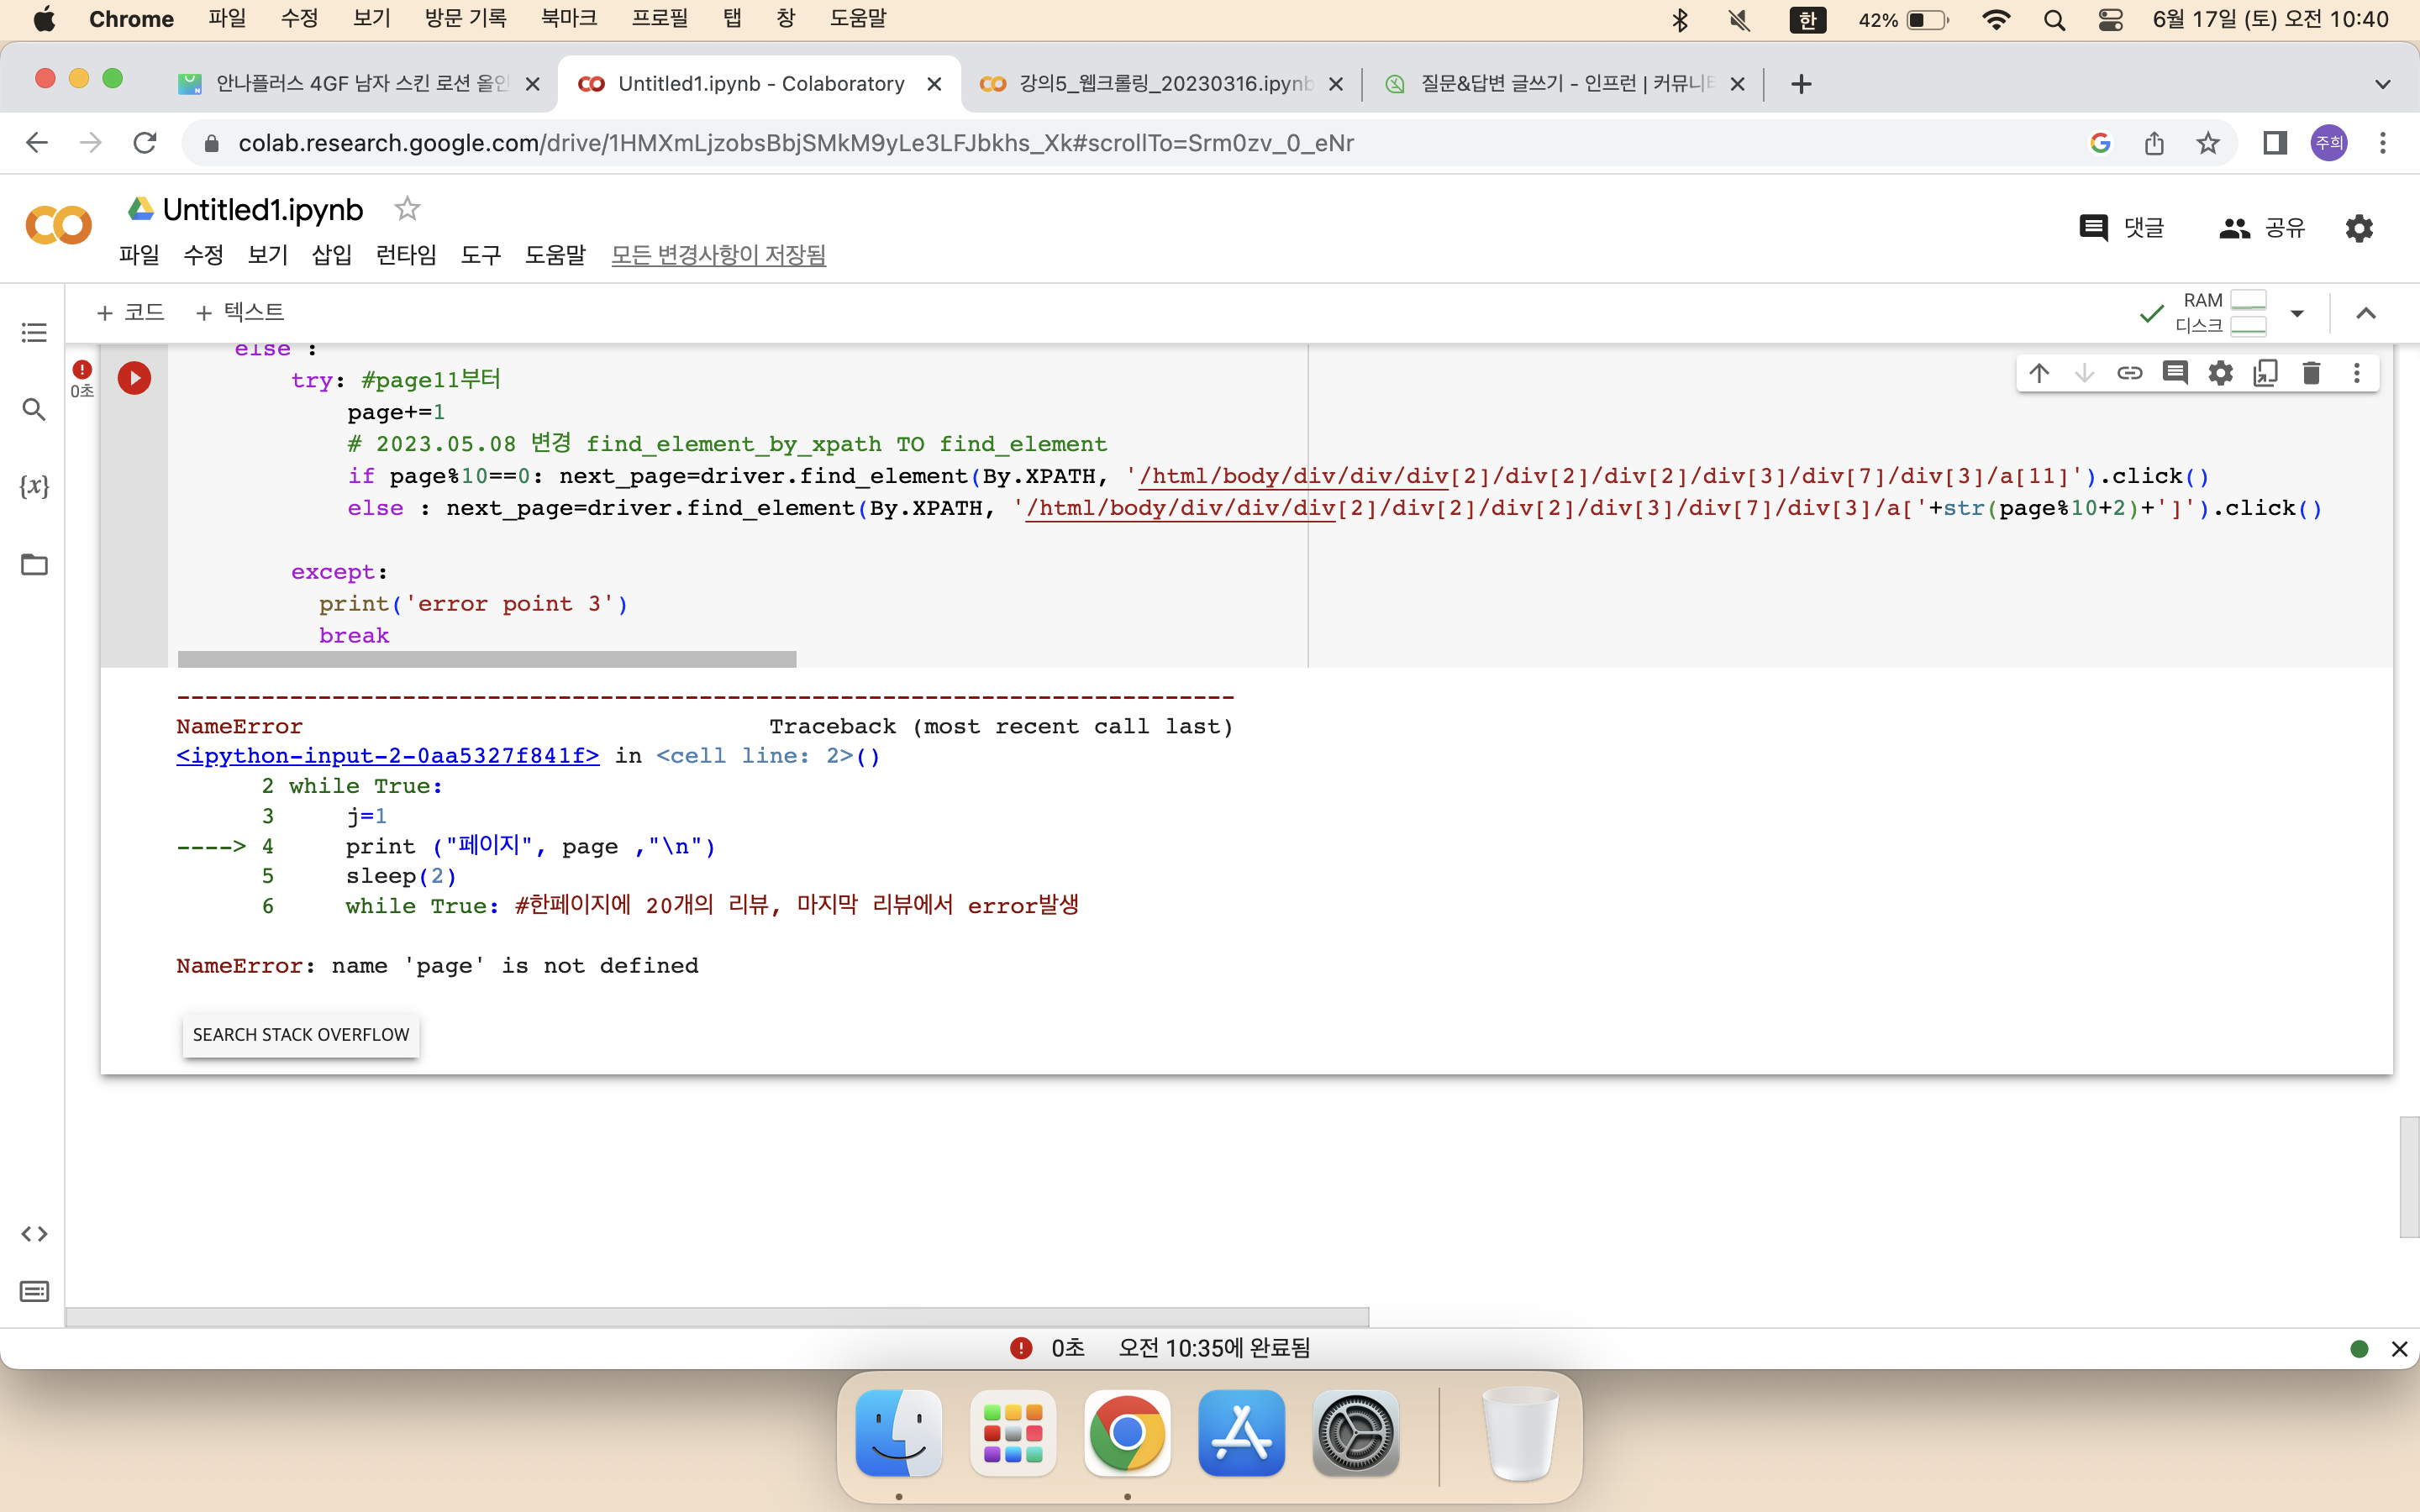2420x1512 pixels.
Task: Open the Colab 삽입 menu
Action: pyautogui.click(x=332, y=255)
